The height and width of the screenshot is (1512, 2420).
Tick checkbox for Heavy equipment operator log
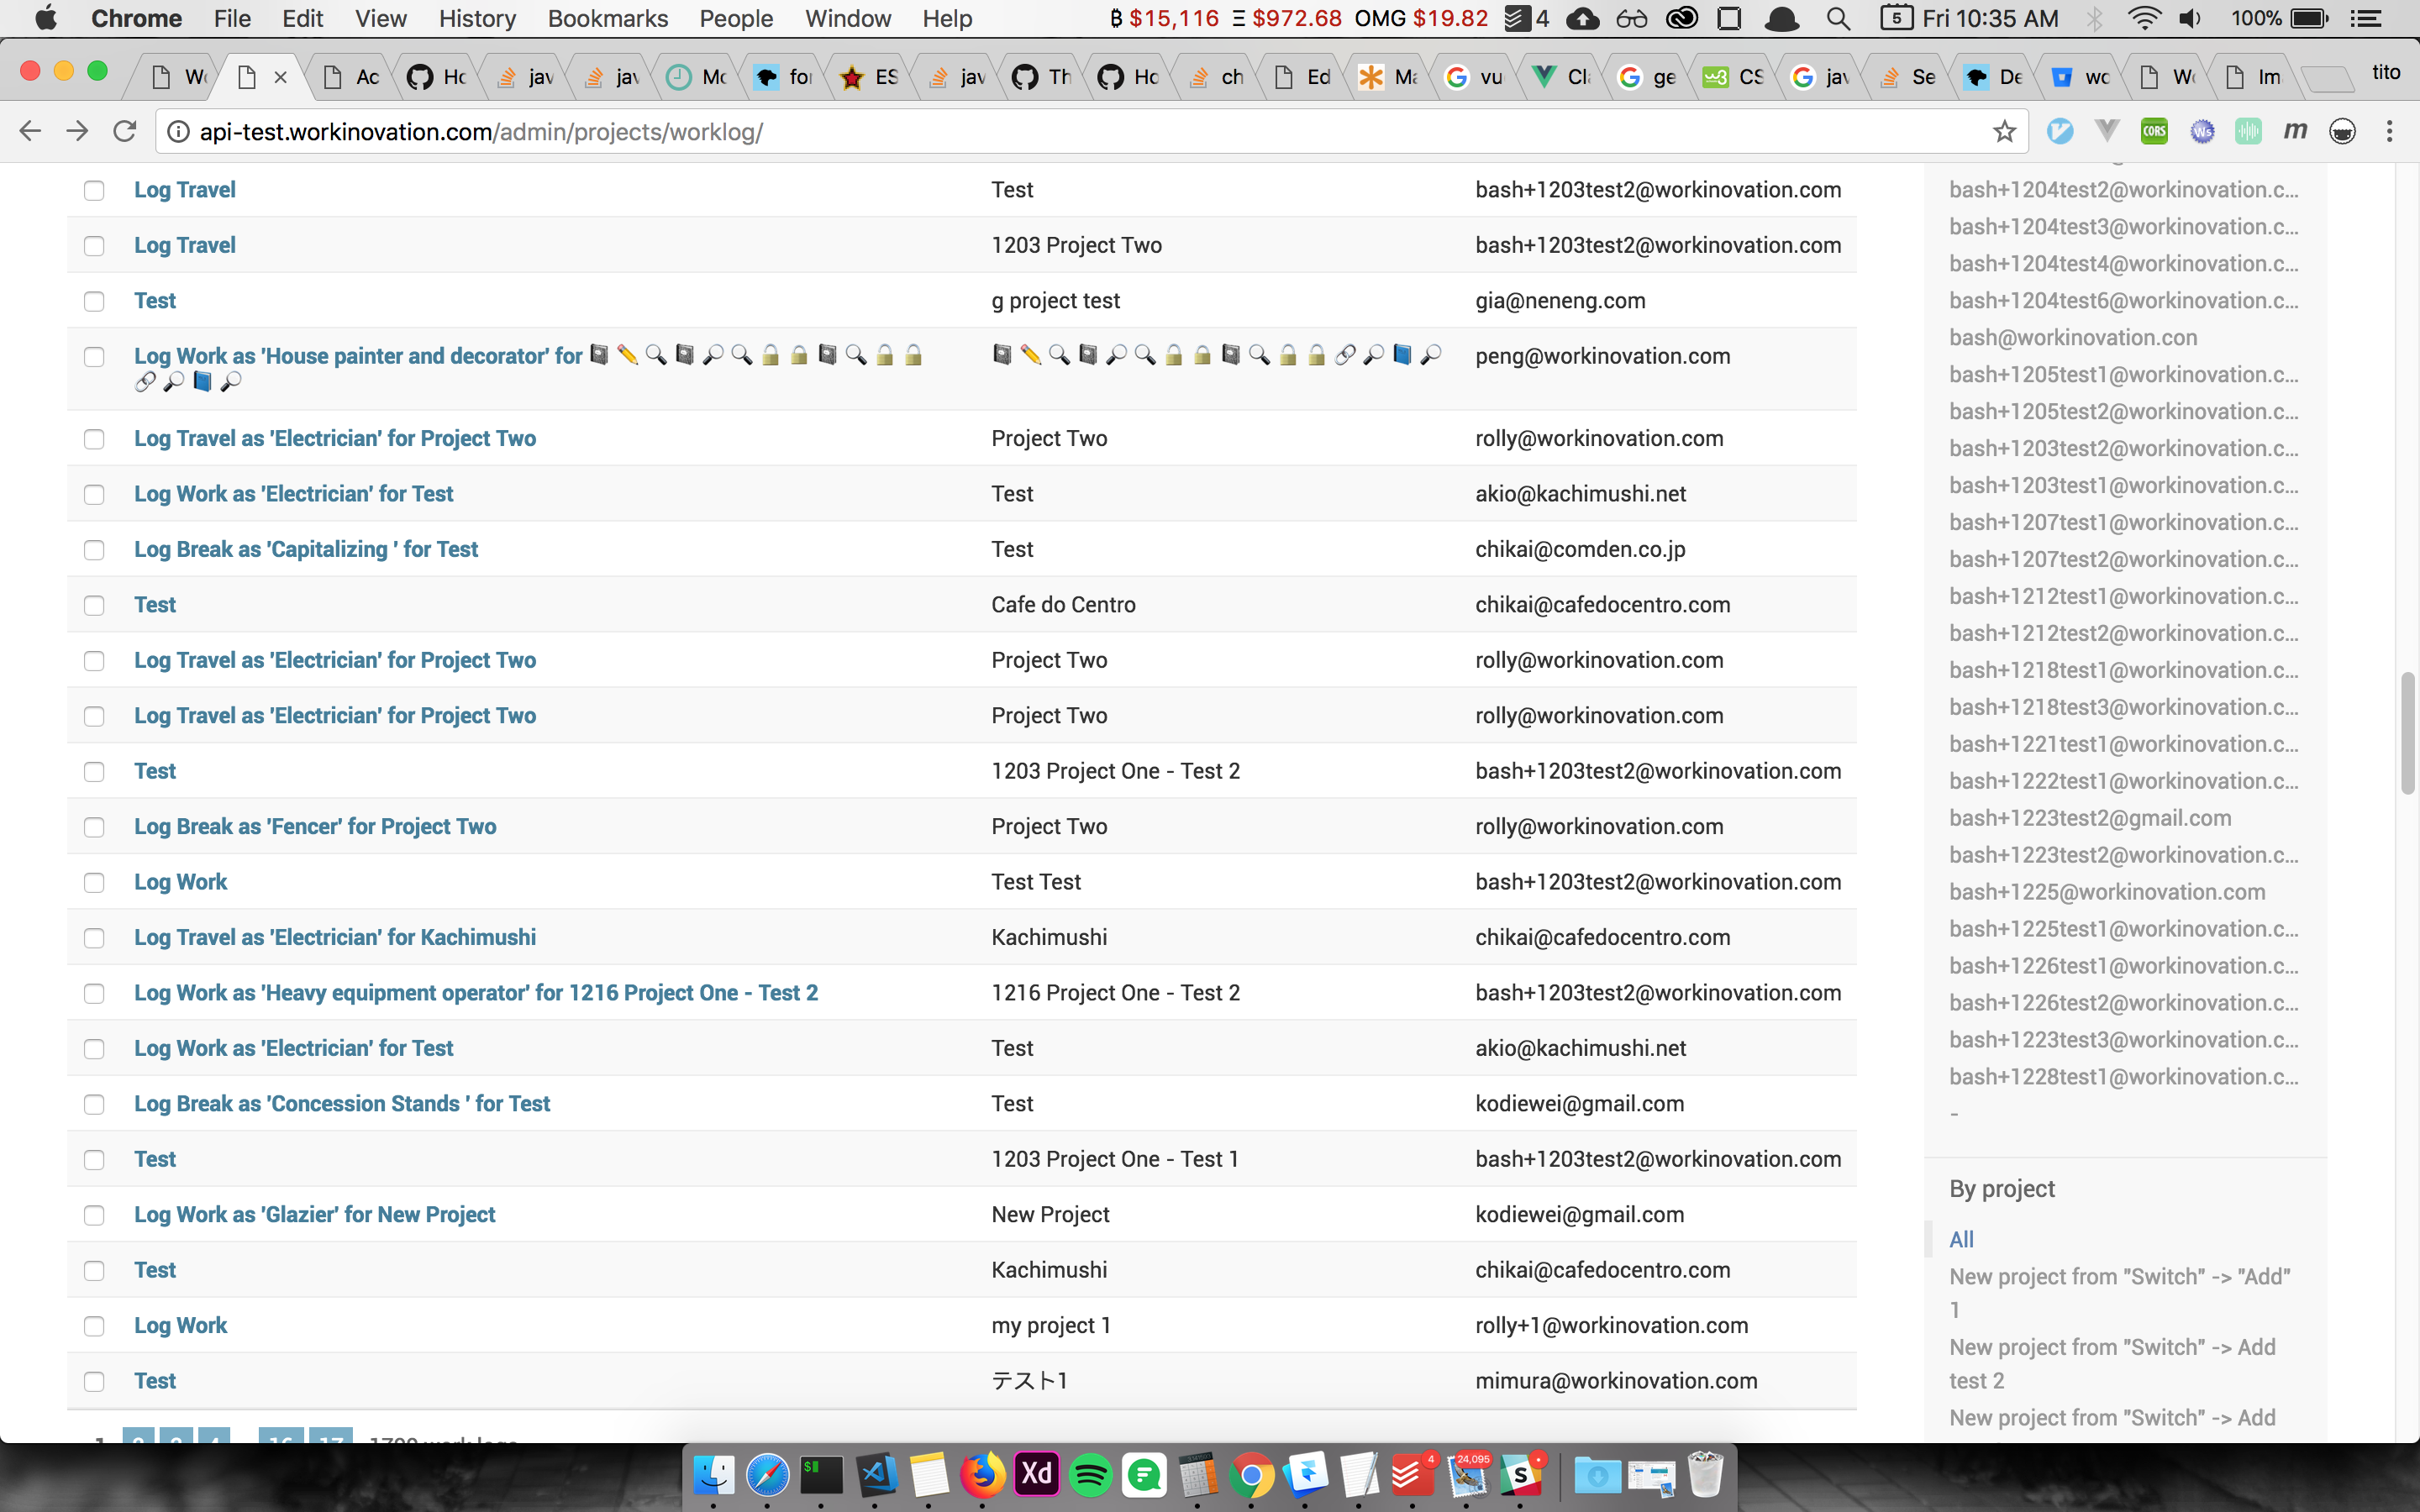(x=94, y=993)
